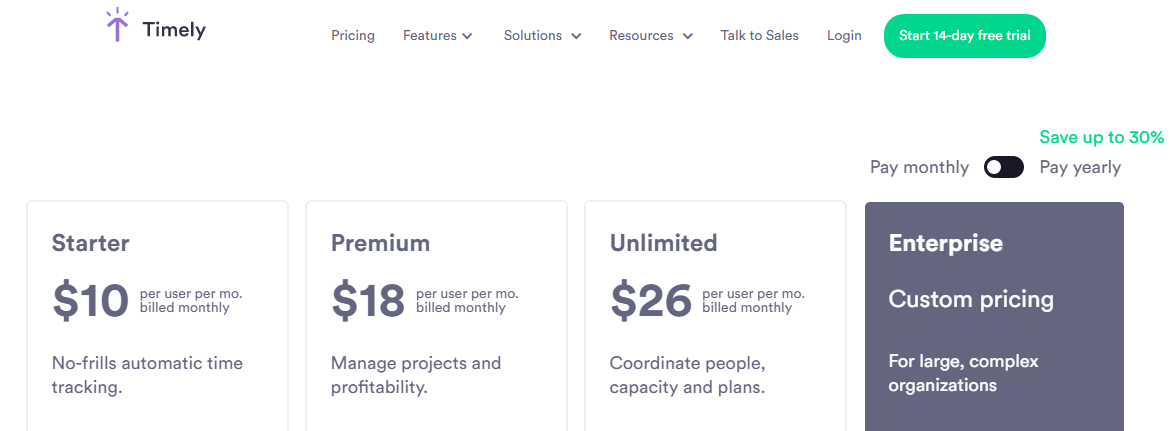1175x431 pixels.
Task: Expand the Solutions dropdown chevron
Action: tap(576, 36)
